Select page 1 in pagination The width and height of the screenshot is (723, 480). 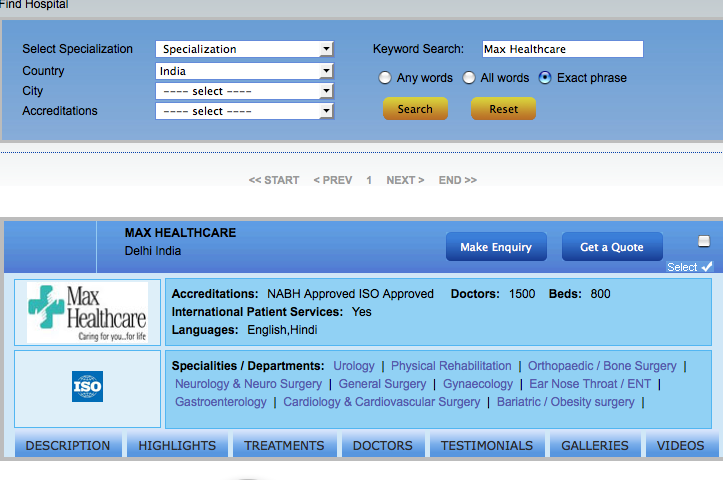click(369, 180)
